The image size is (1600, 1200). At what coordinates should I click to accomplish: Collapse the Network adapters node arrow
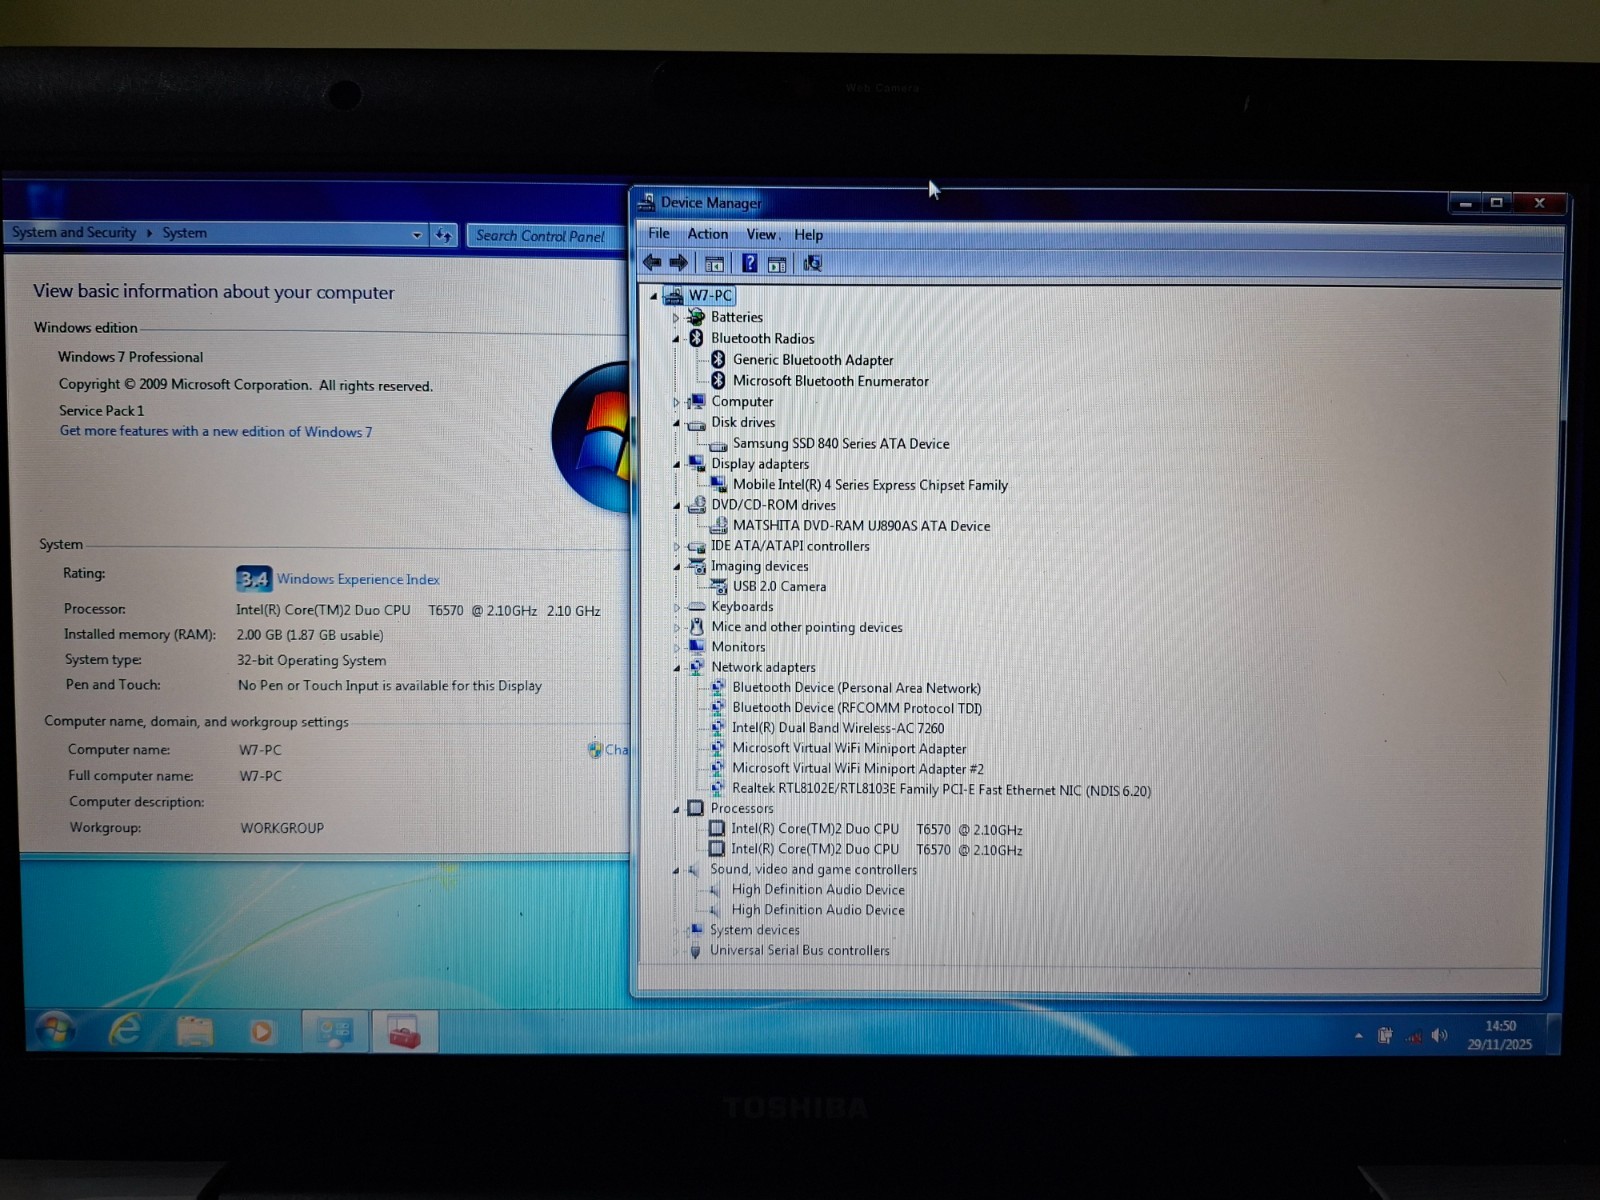(676, 668)
